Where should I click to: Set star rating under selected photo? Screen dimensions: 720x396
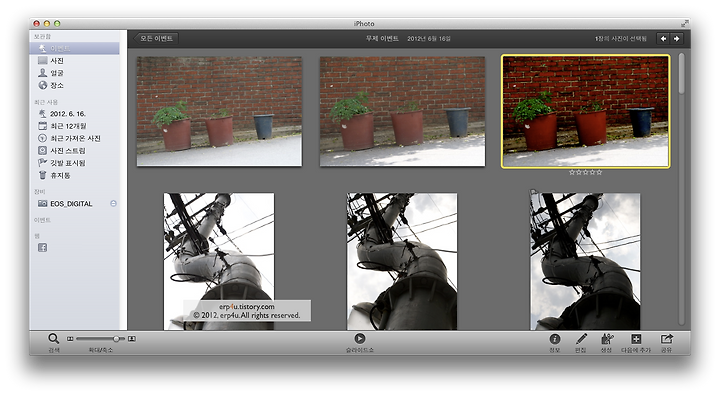tap(585, 173)
